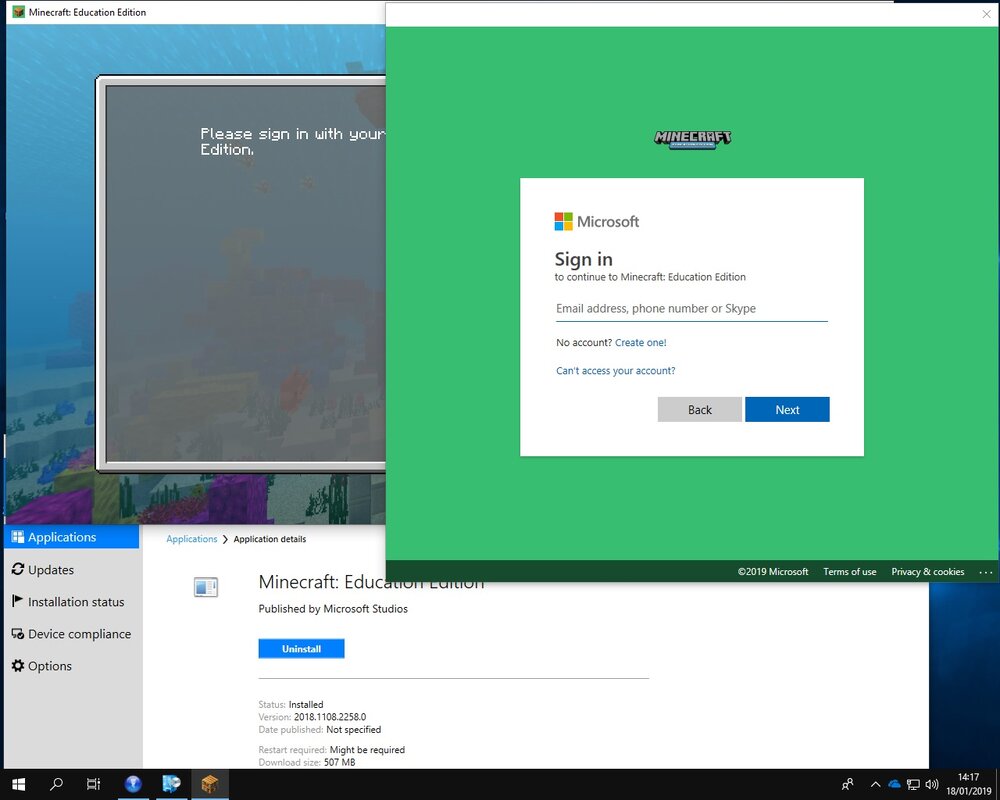Switch to Software Center taskbar icon
This screenshot has height=800, width=1000.
point(171,784)
